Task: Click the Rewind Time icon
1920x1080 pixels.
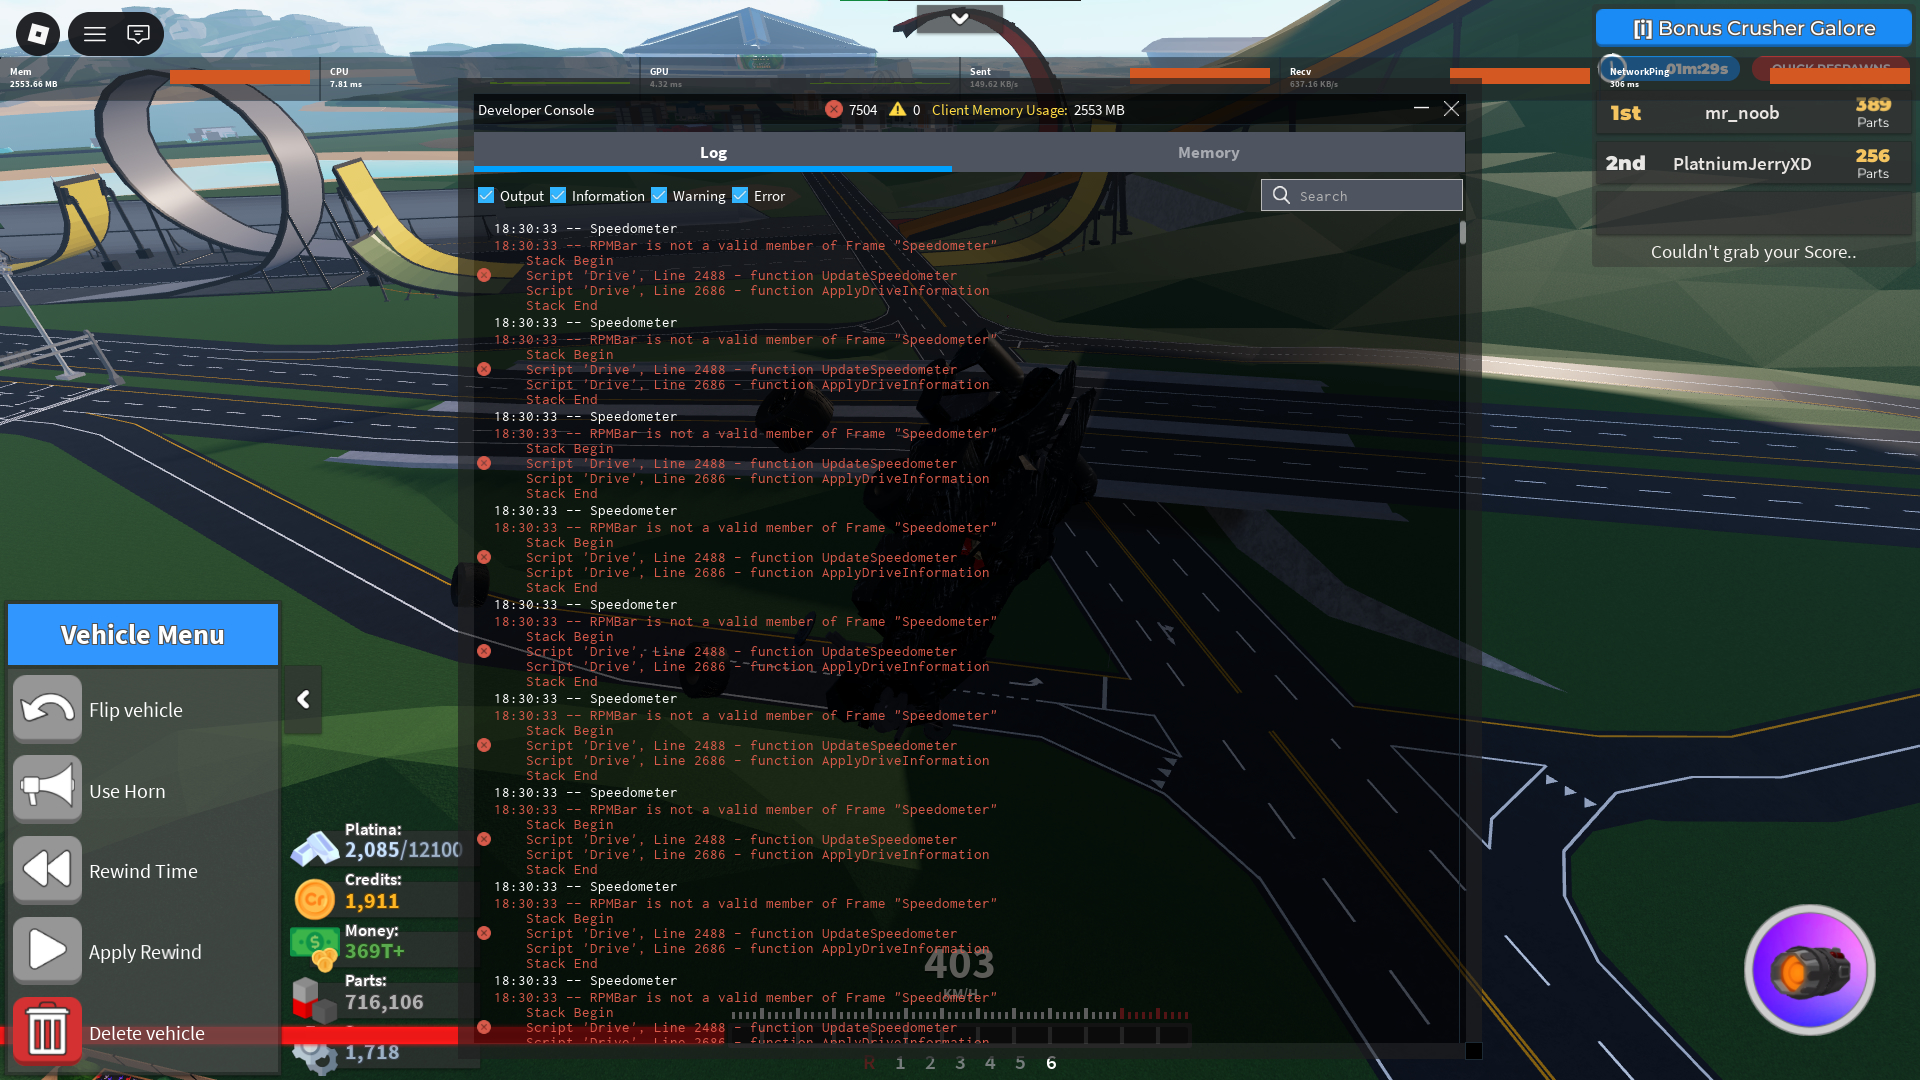Action: pos(47,870)
